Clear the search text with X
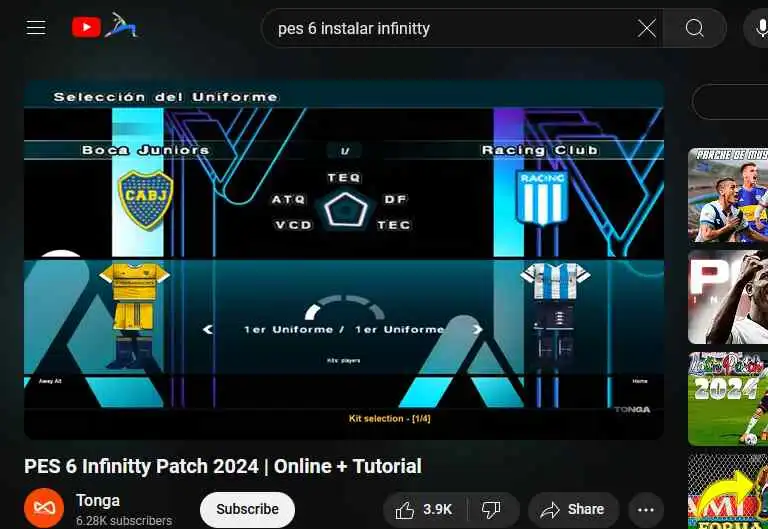This screenshot has height=529, width=768. click(x=647, y=28)
